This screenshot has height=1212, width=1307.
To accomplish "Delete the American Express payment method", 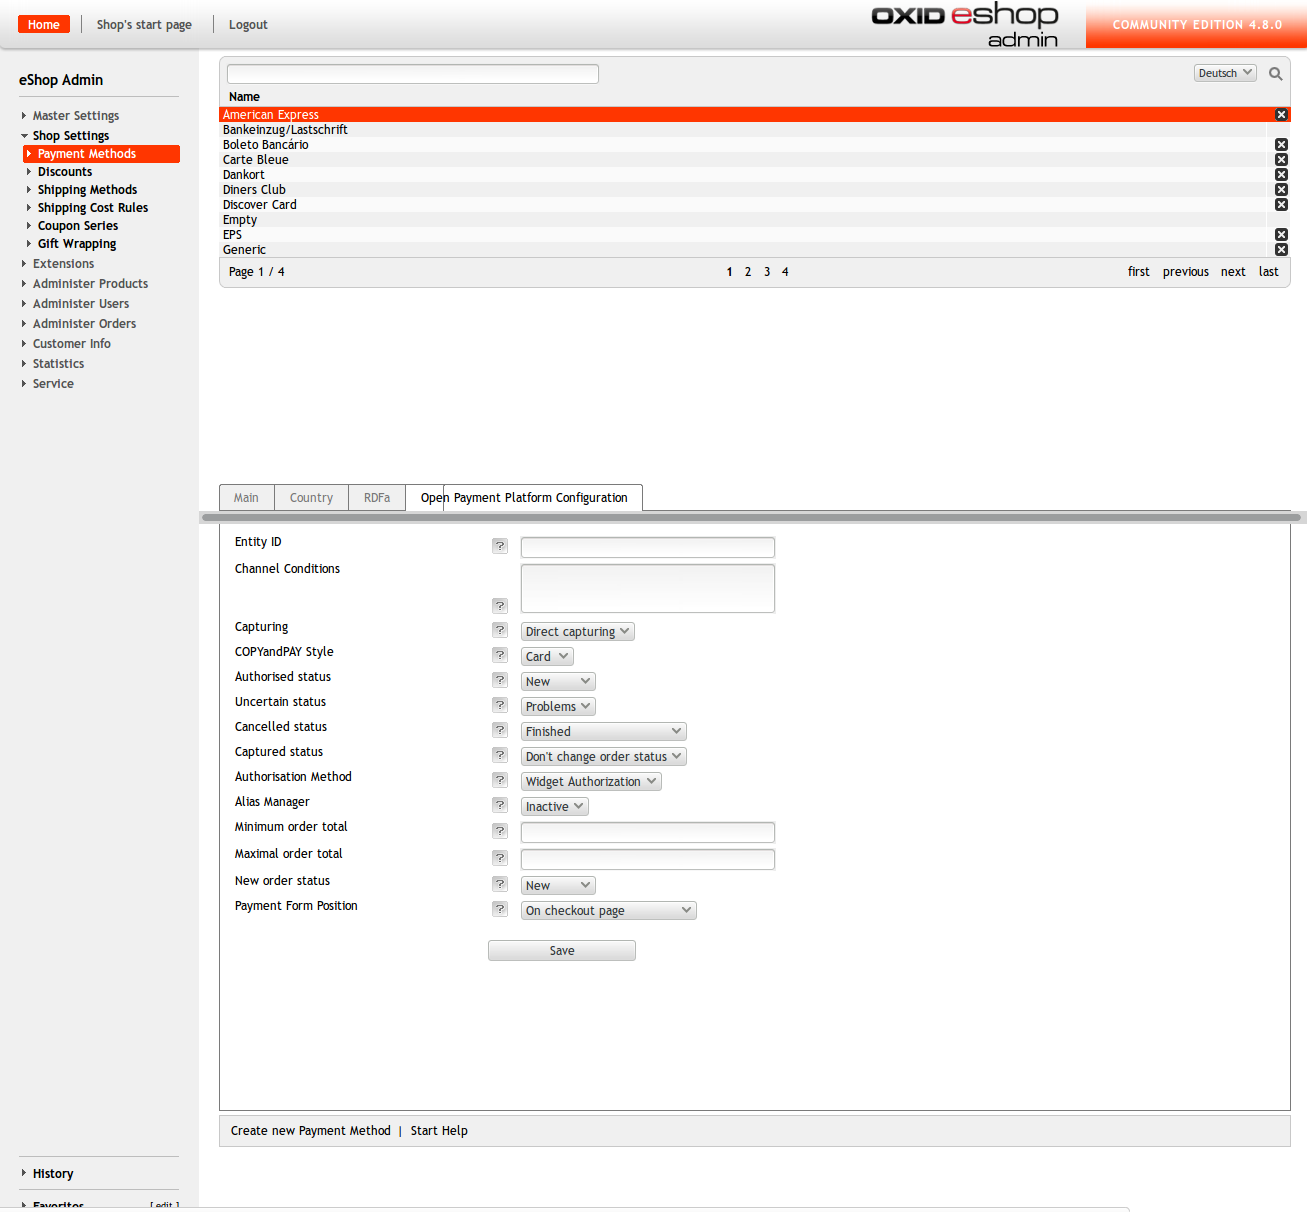I will point(1281,115).
